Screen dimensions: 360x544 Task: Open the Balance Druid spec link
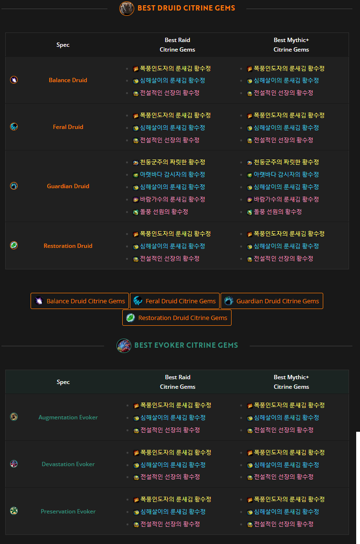point(68,80)
